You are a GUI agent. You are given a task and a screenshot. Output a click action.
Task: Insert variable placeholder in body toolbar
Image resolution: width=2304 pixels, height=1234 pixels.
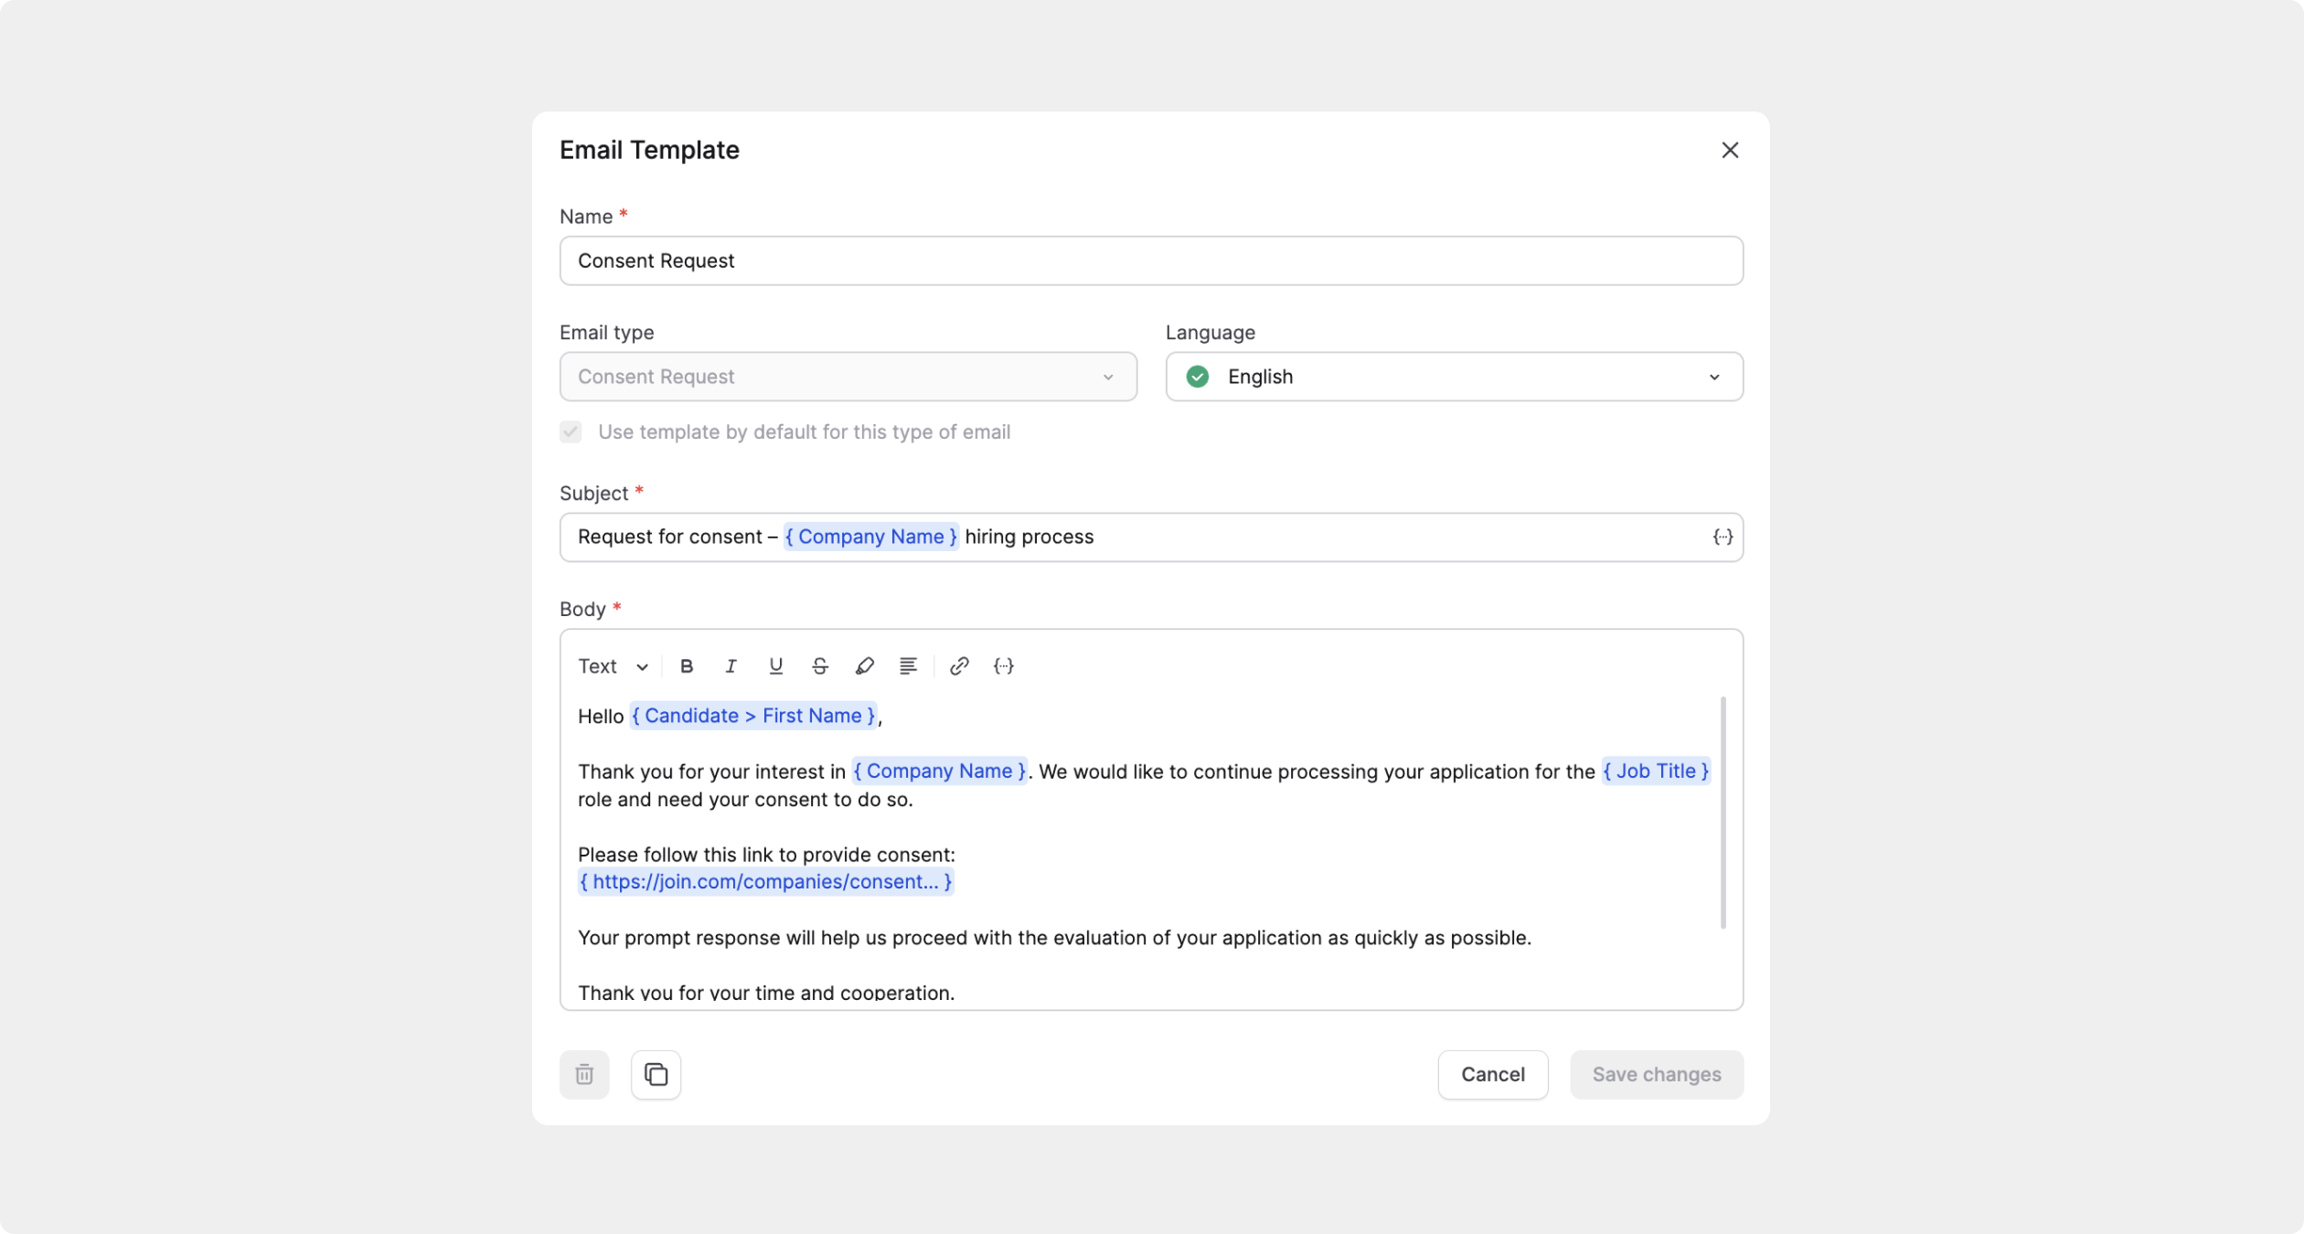(x=1003, y=666)
